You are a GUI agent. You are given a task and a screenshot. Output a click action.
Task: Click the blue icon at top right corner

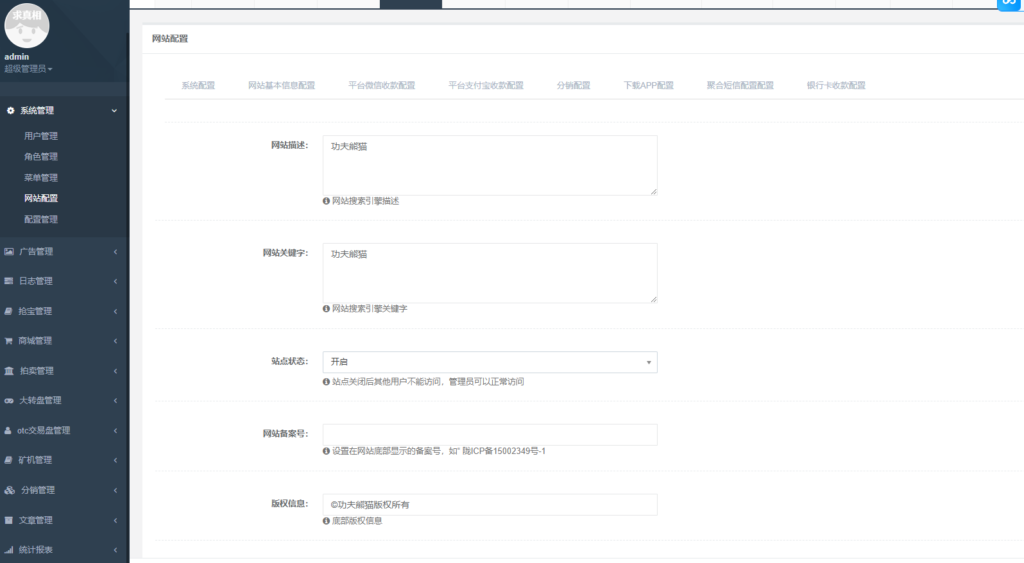1010,4
